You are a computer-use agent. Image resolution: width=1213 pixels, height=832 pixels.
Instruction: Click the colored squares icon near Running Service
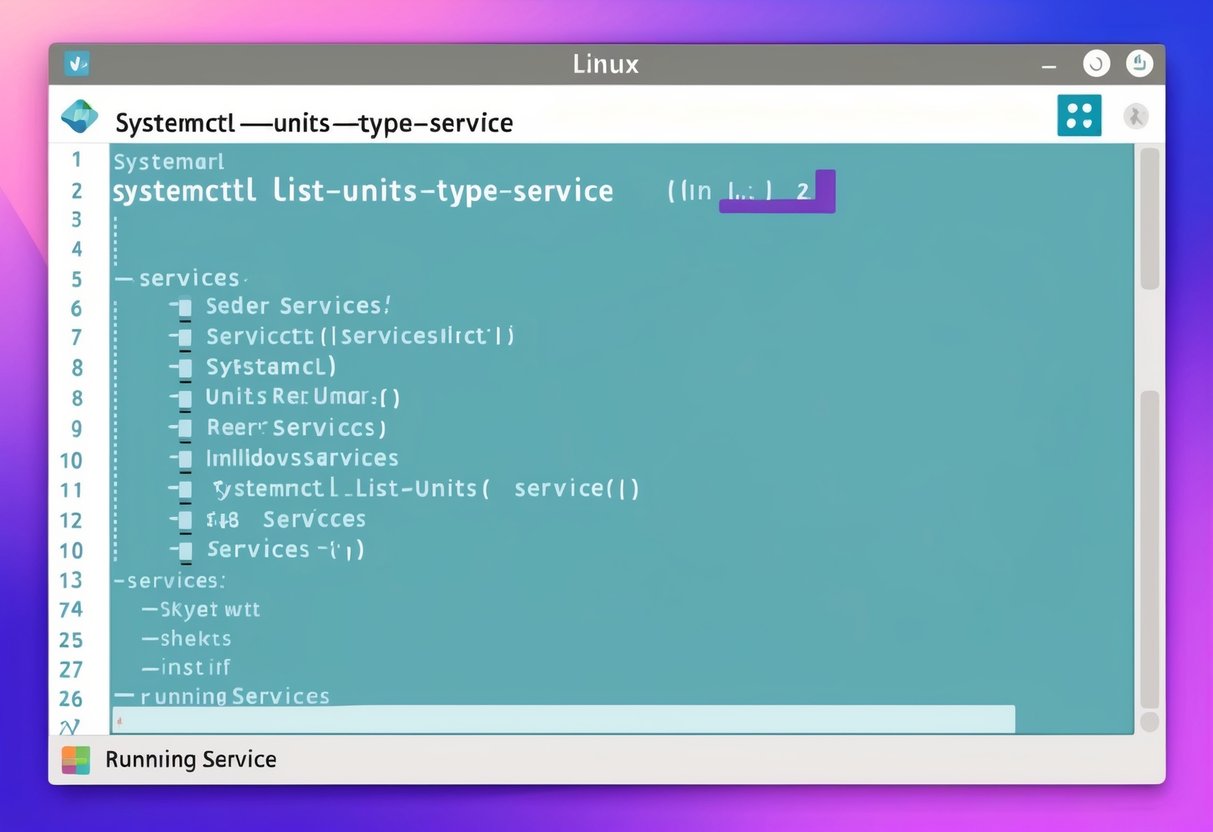[x=78, y=759]
